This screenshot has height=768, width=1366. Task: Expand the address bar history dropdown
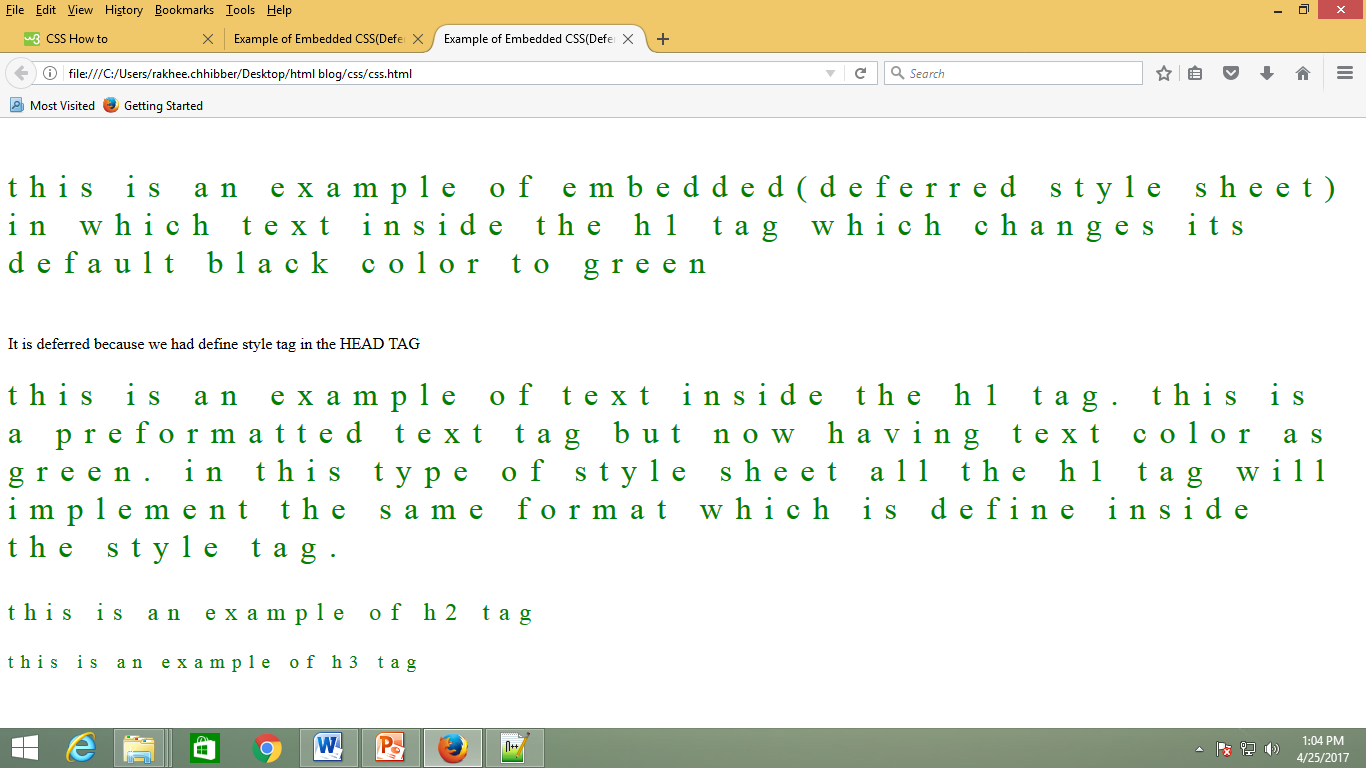pyautogui.click(x=830, y=72)
